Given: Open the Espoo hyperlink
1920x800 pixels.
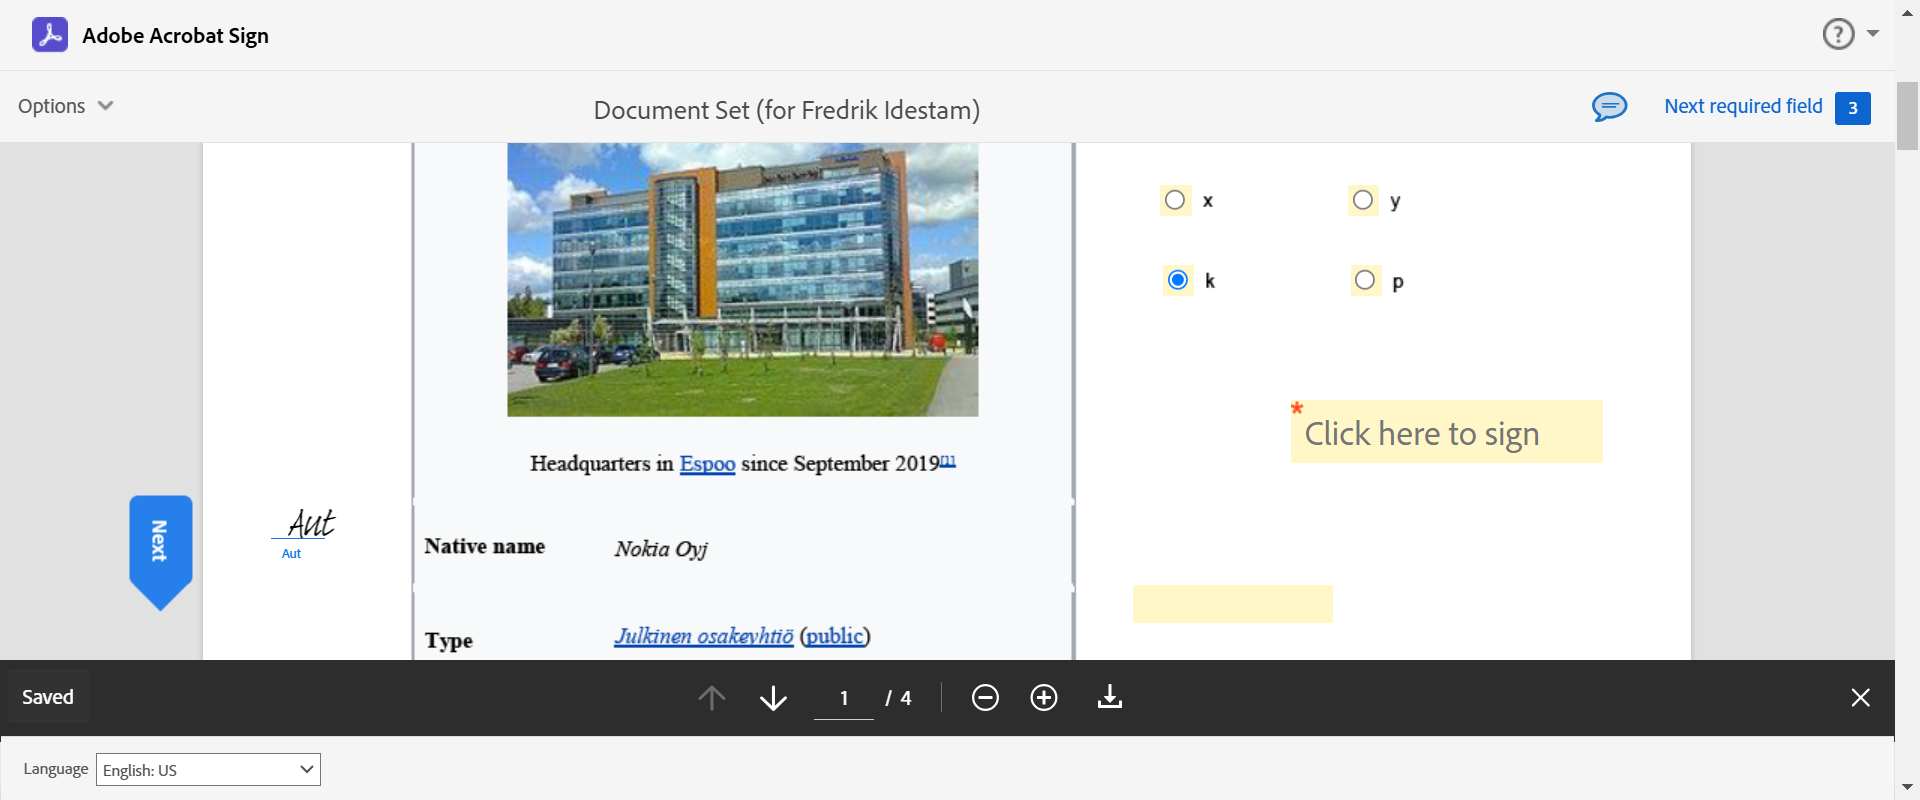Looking at the screenshot, I should point(707,464).
